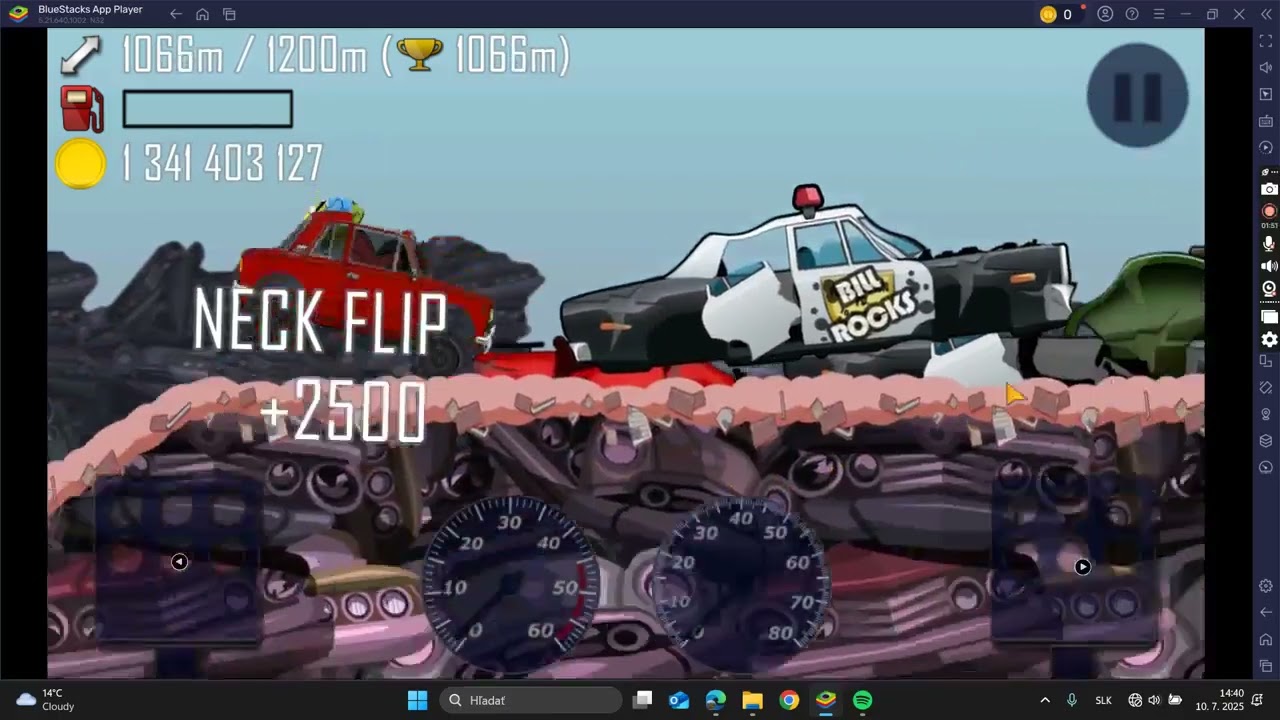The width and height of the screenshot is (1280, 720).
Task: Click the red fuel can icon
Action: coord(82,109)
